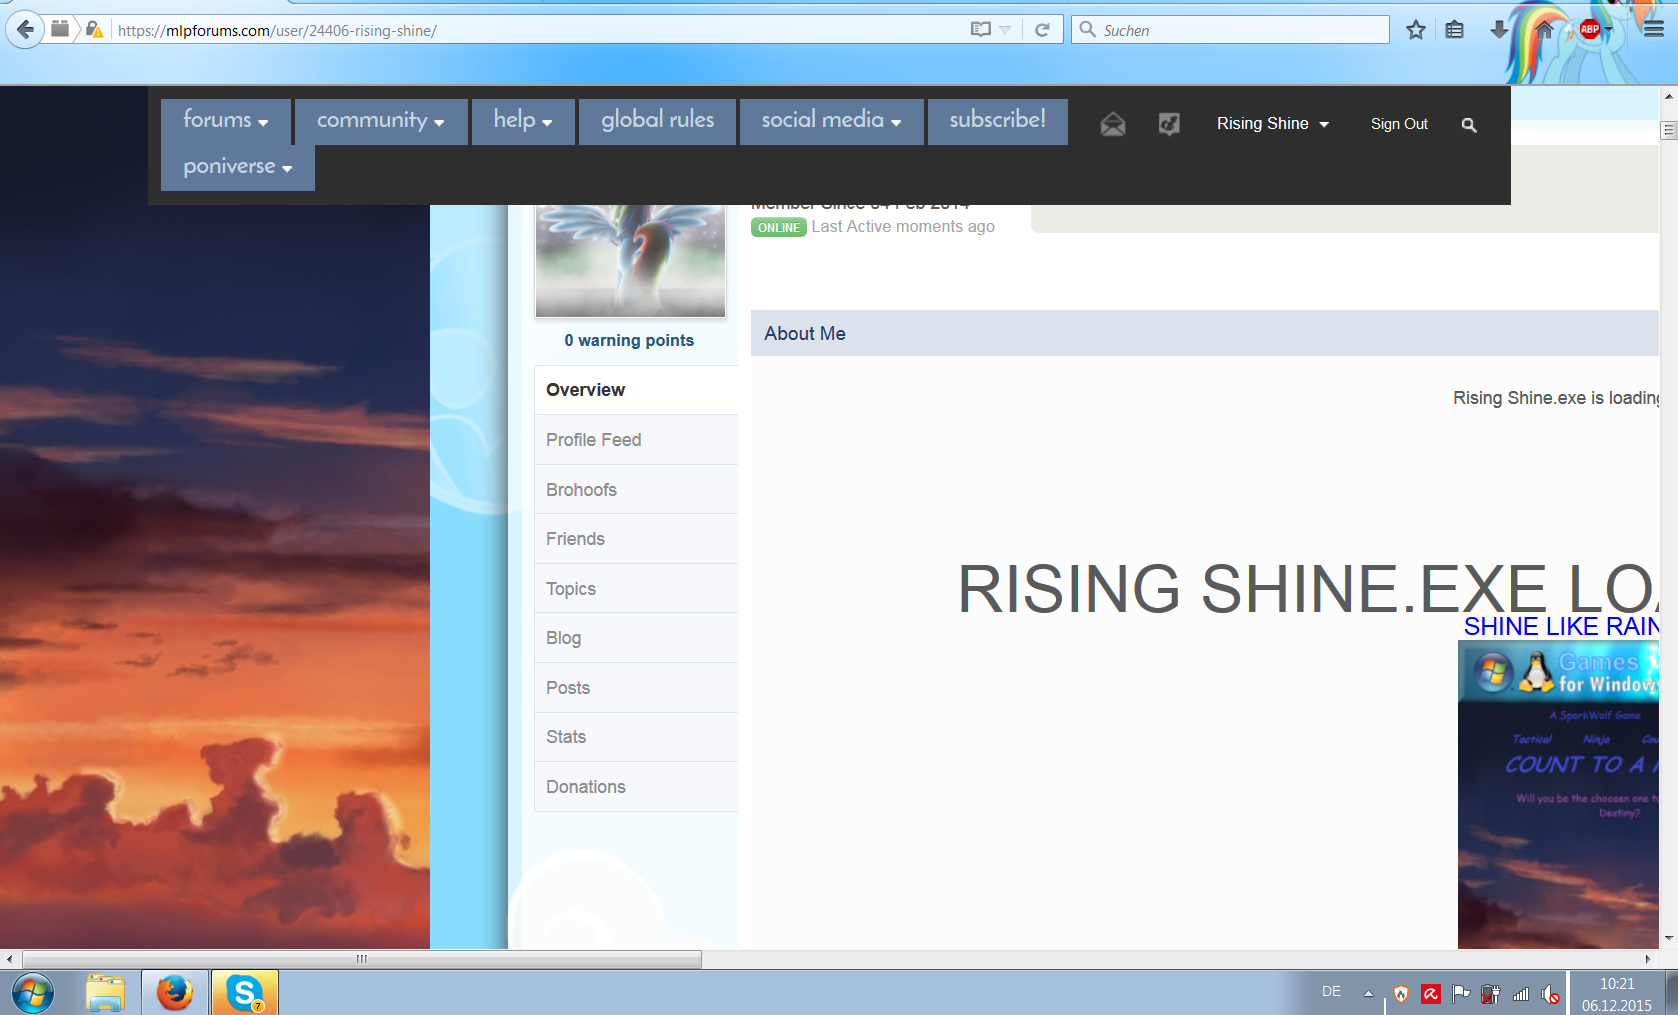Go to the Firefox home page icon
This screenshot has width=1678, height=1015.
click(1544, 30)
